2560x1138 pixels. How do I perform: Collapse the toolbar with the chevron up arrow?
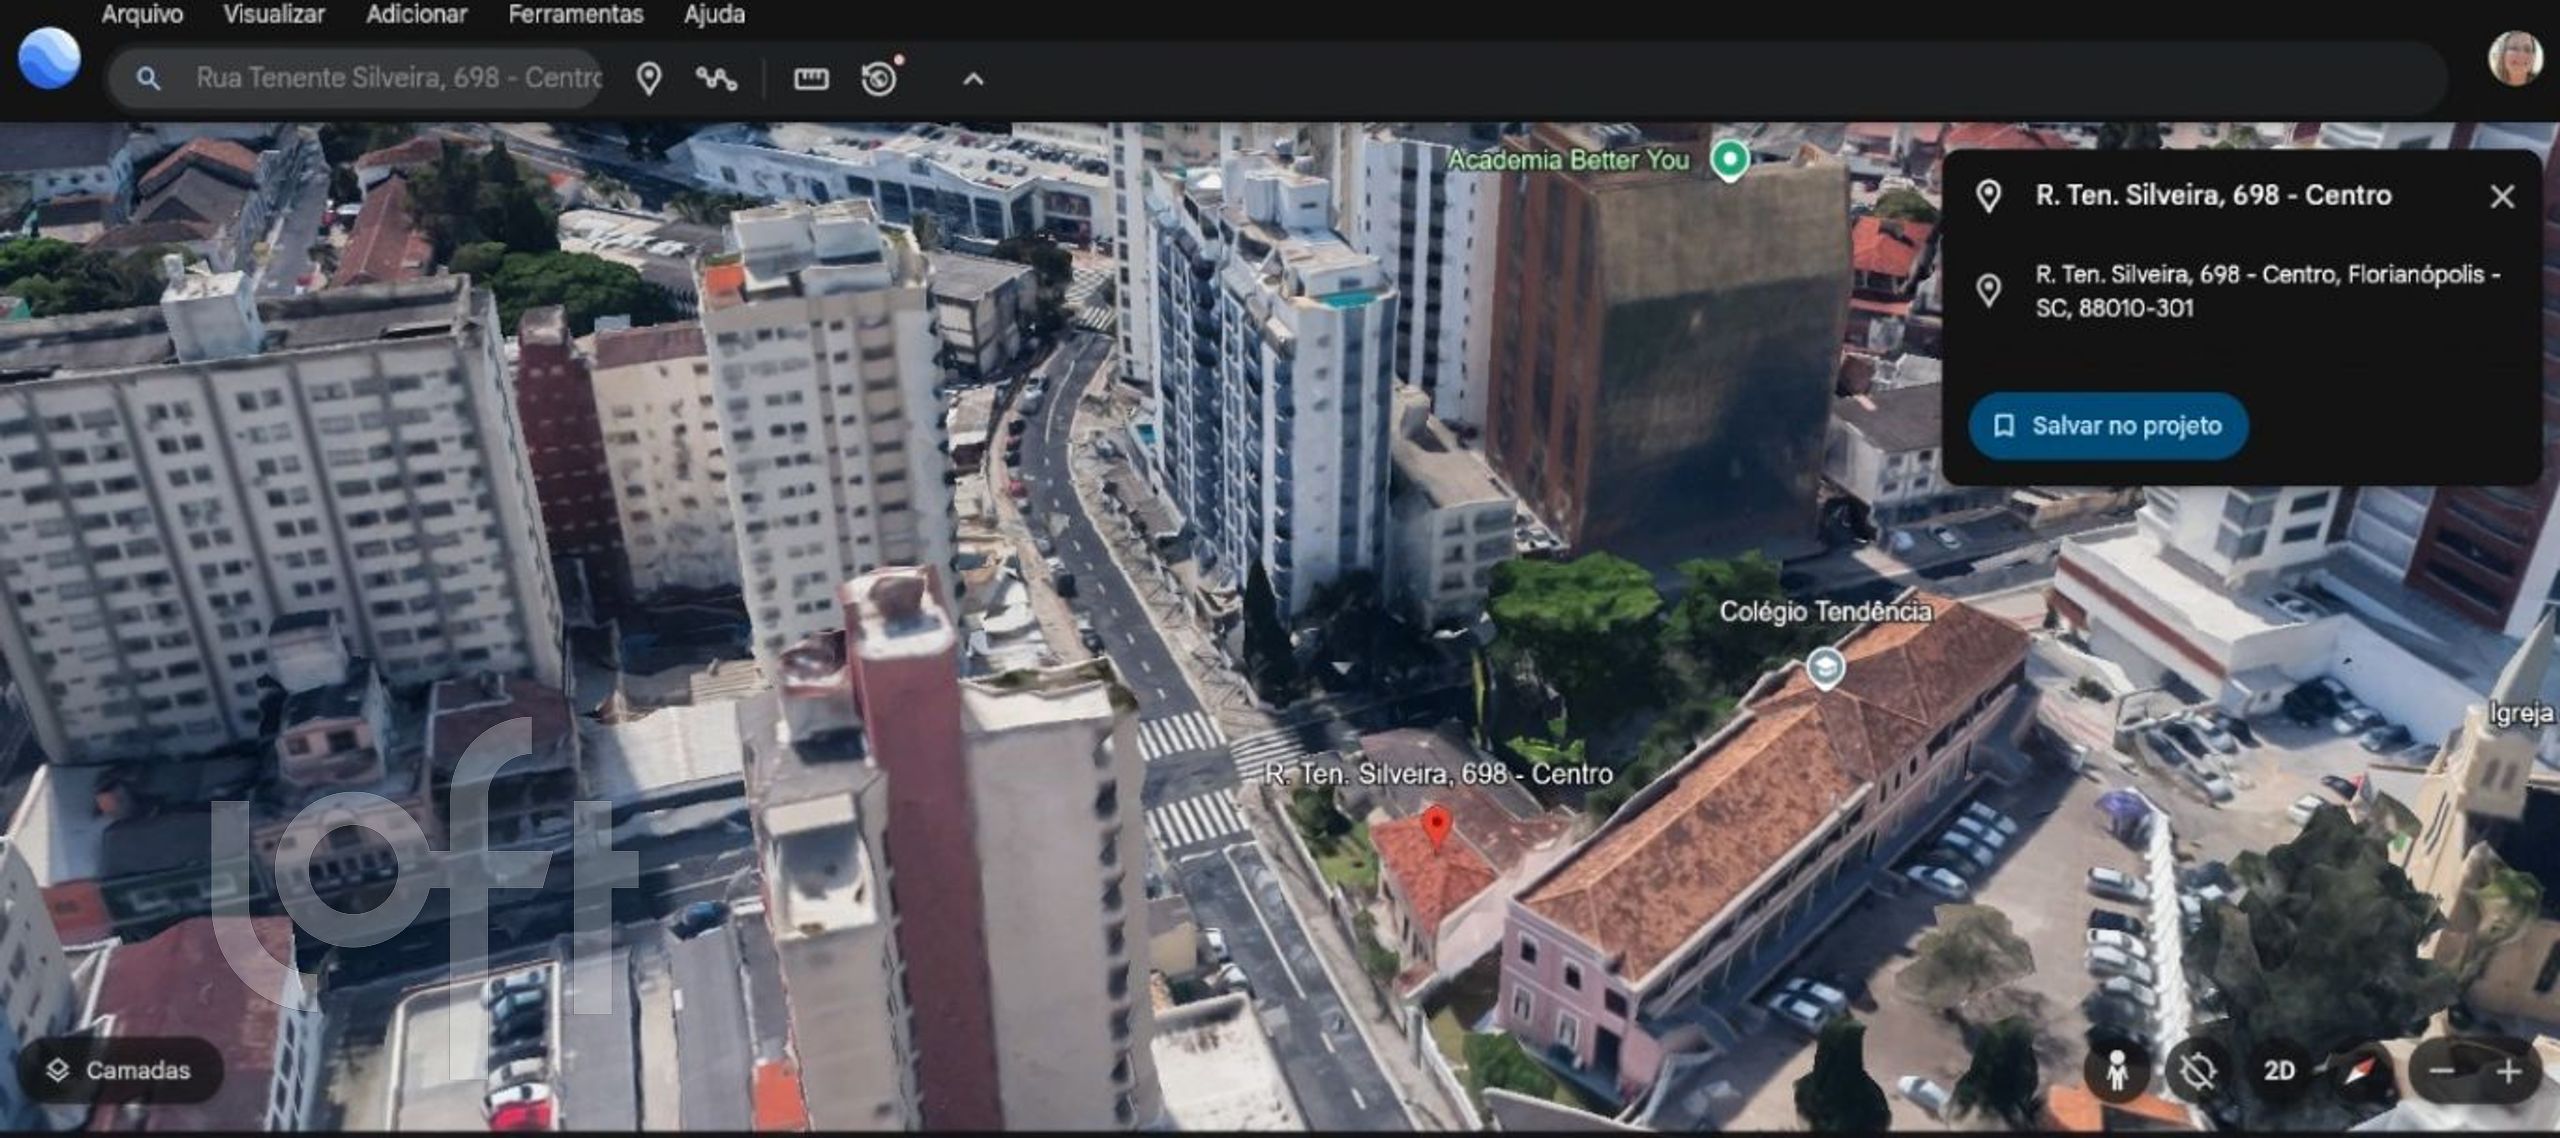click(x=973, y=78)
